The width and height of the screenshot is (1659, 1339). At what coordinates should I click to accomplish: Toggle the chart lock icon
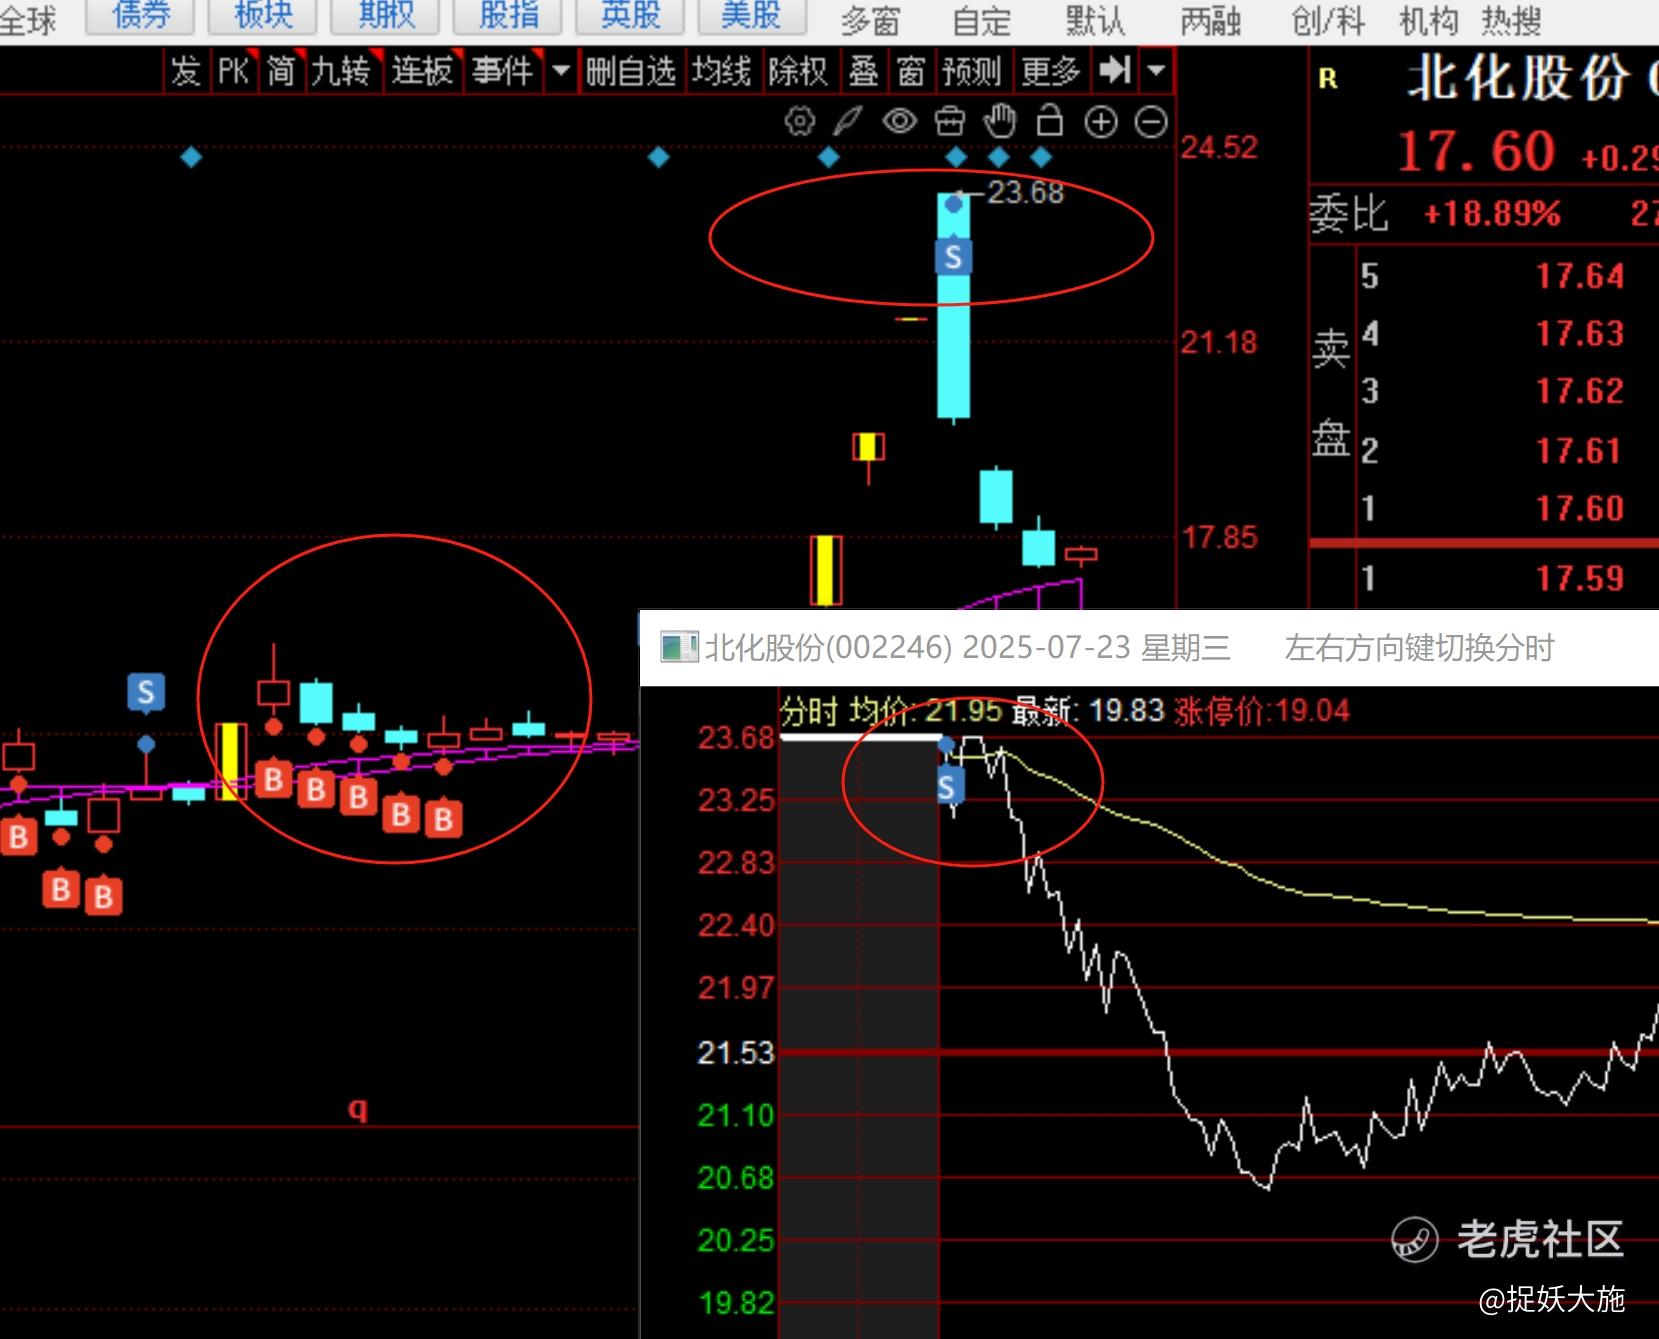[1049, 121]
